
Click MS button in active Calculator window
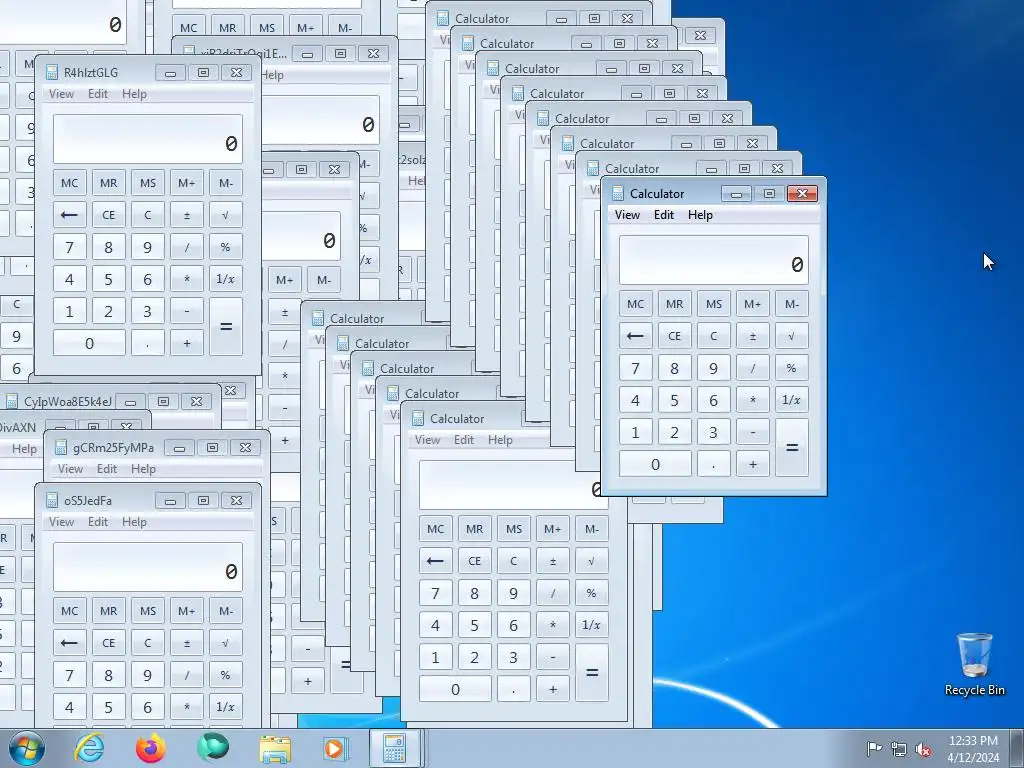pyautogui.click(x=714, y=304)
